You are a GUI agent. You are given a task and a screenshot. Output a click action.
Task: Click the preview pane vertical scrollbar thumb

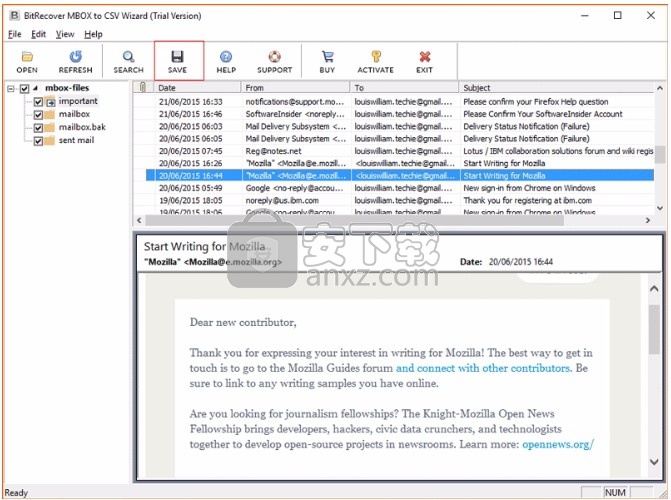click(654, 329)
